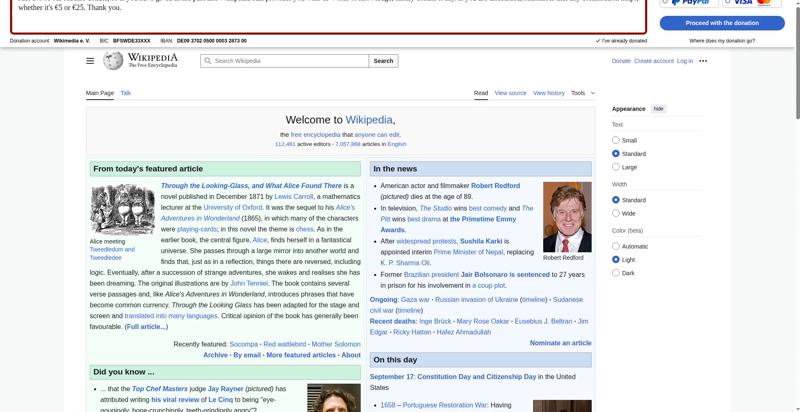Click the Ricky Hatton recent deaths link
The image size is (800, 412).
click(412, 332)
